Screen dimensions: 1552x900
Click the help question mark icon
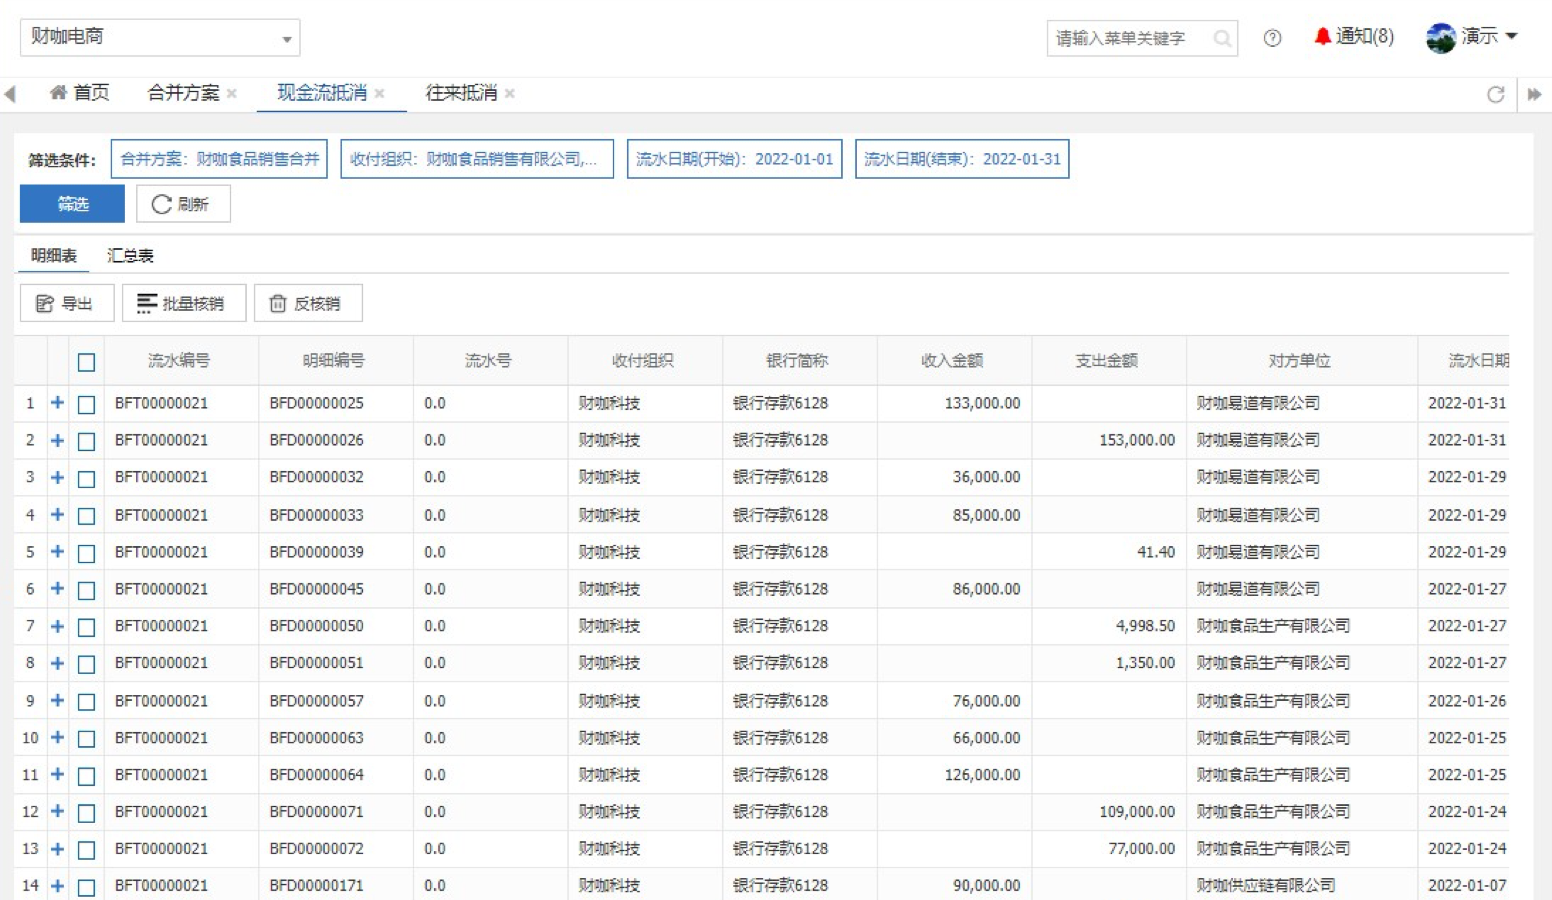click(x=1272, y=38)
